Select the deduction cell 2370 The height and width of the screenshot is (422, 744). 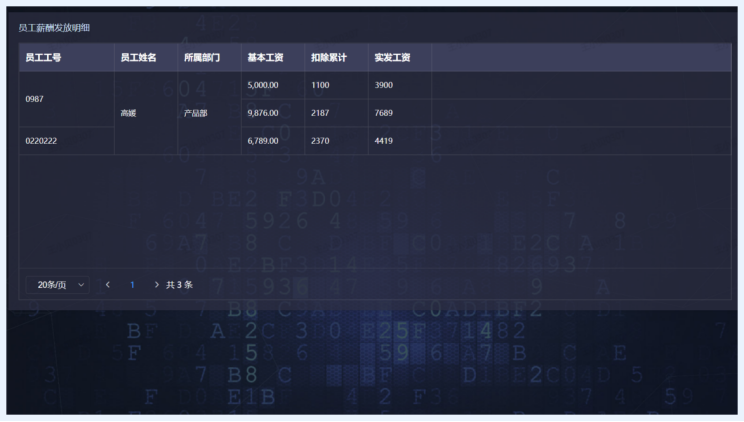click(x=320, y=141)
